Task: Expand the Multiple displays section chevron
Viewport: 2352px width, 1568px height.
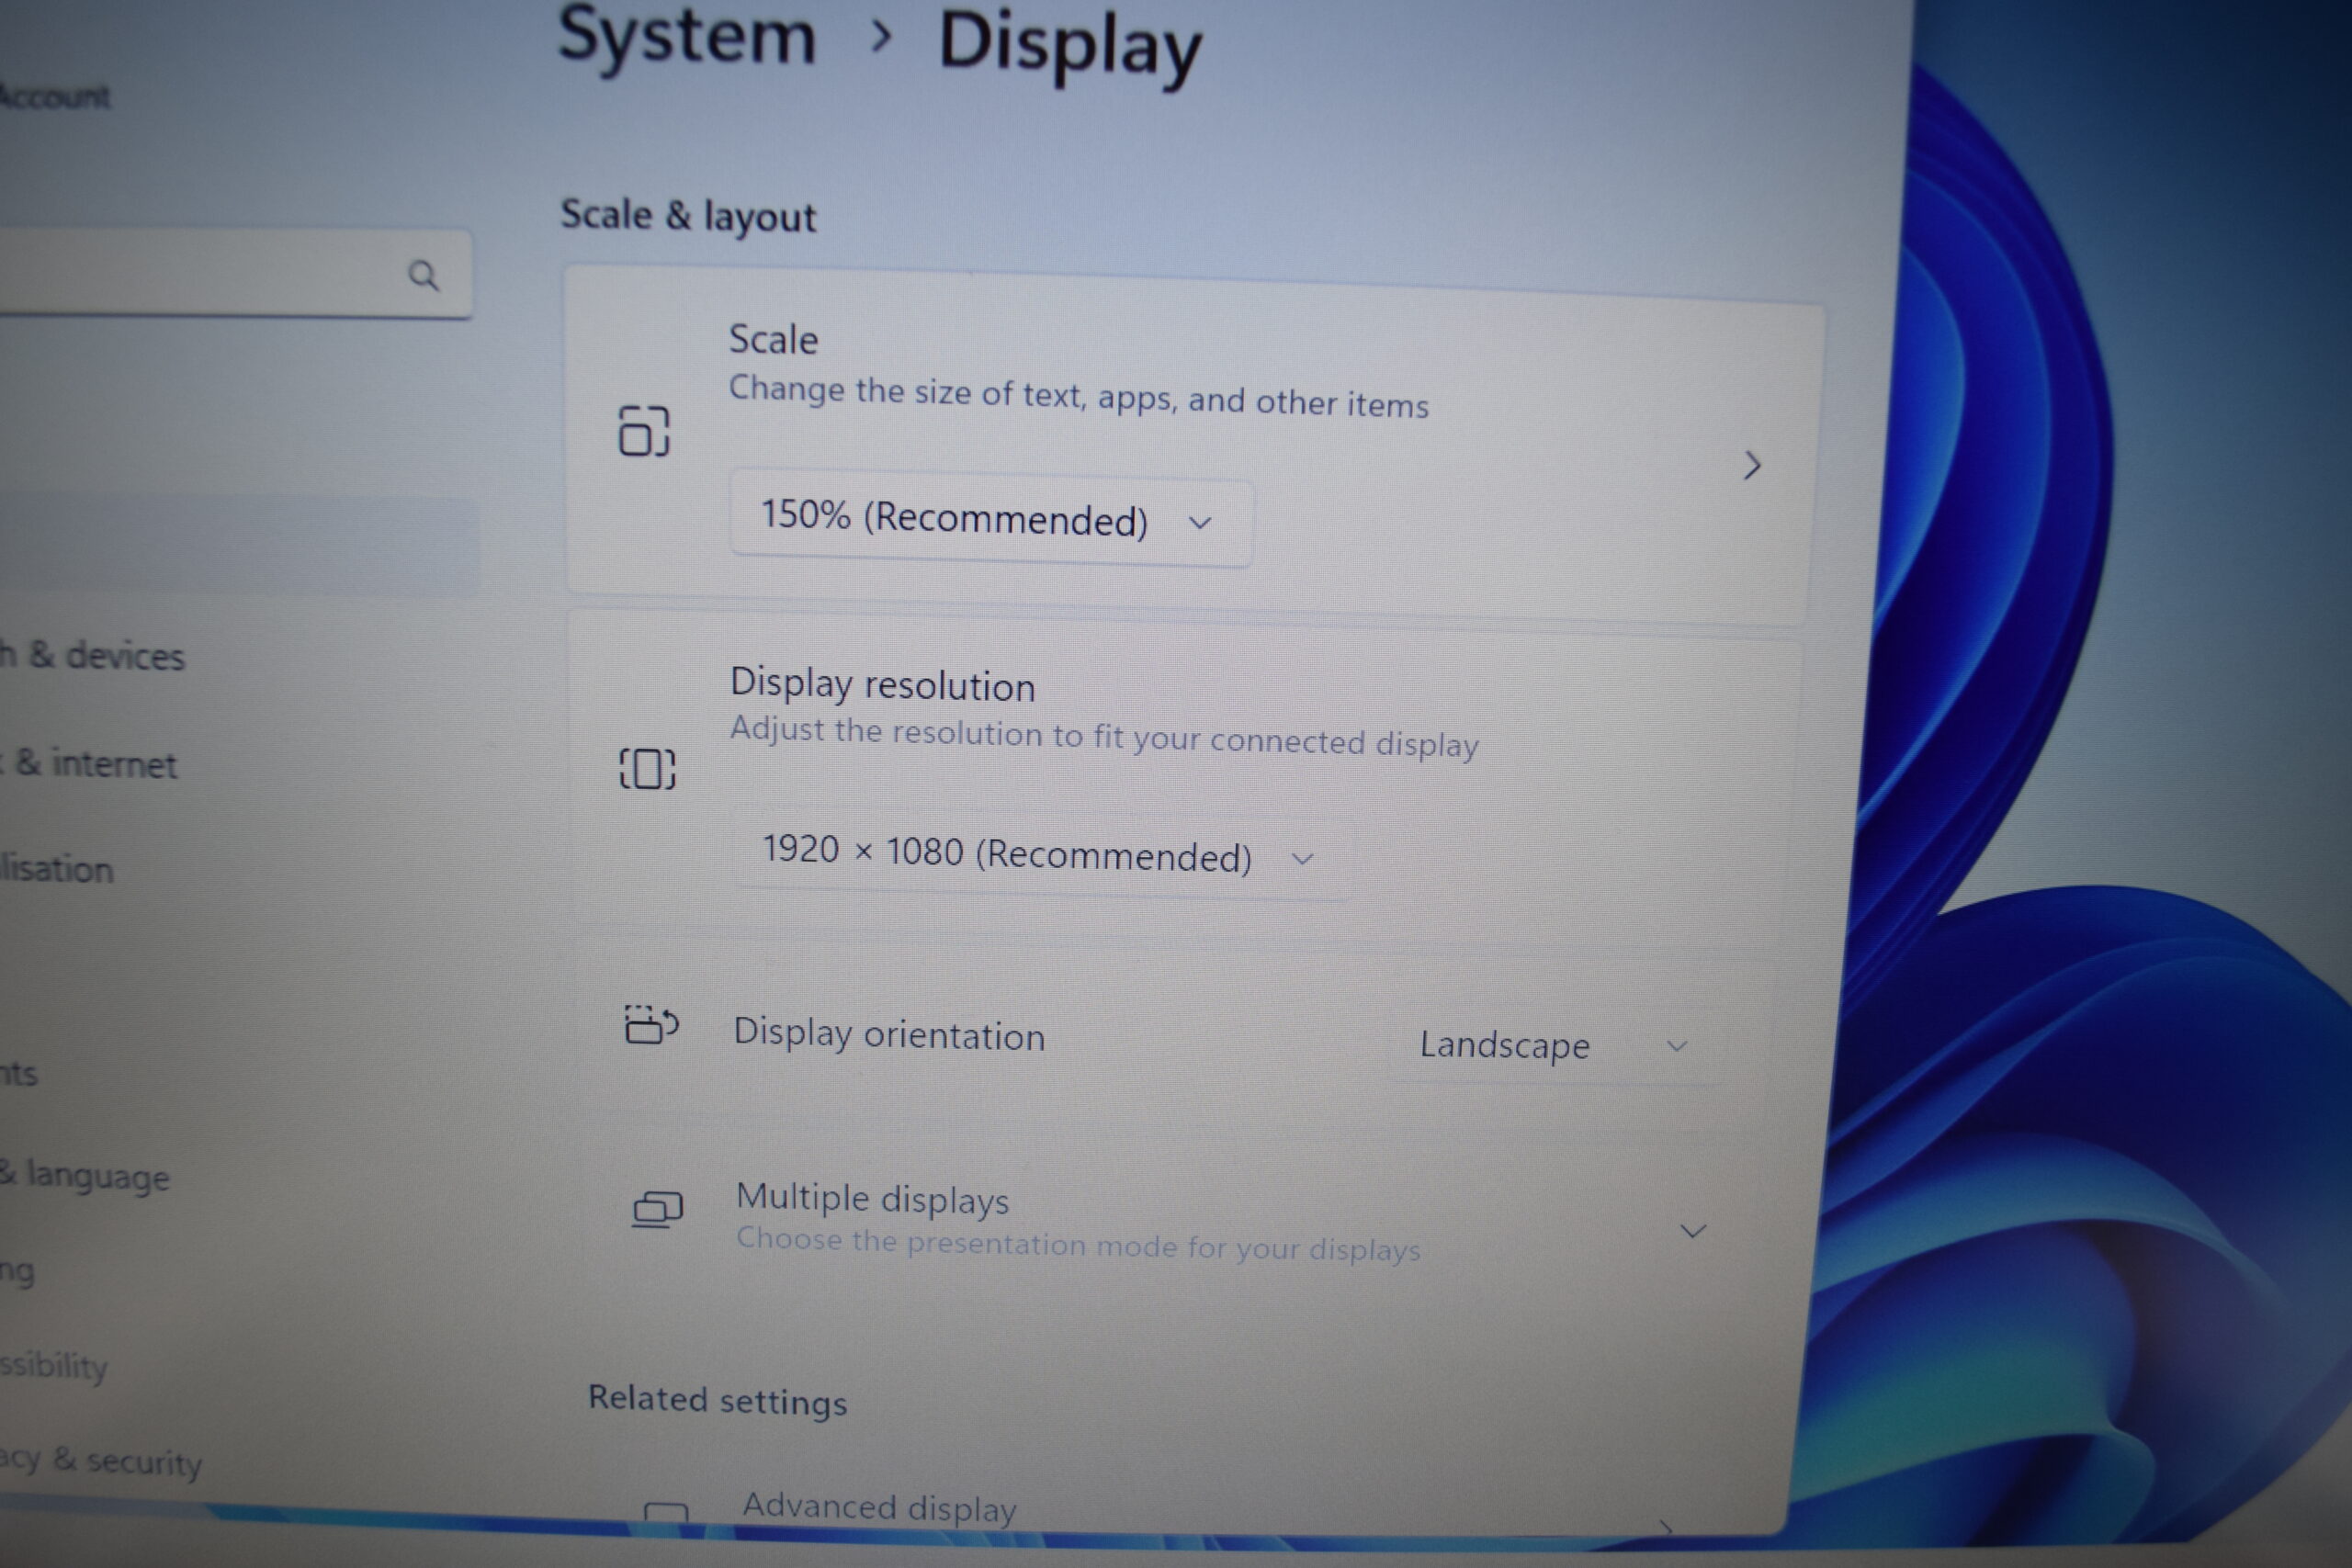Action: point(1692,1231)
